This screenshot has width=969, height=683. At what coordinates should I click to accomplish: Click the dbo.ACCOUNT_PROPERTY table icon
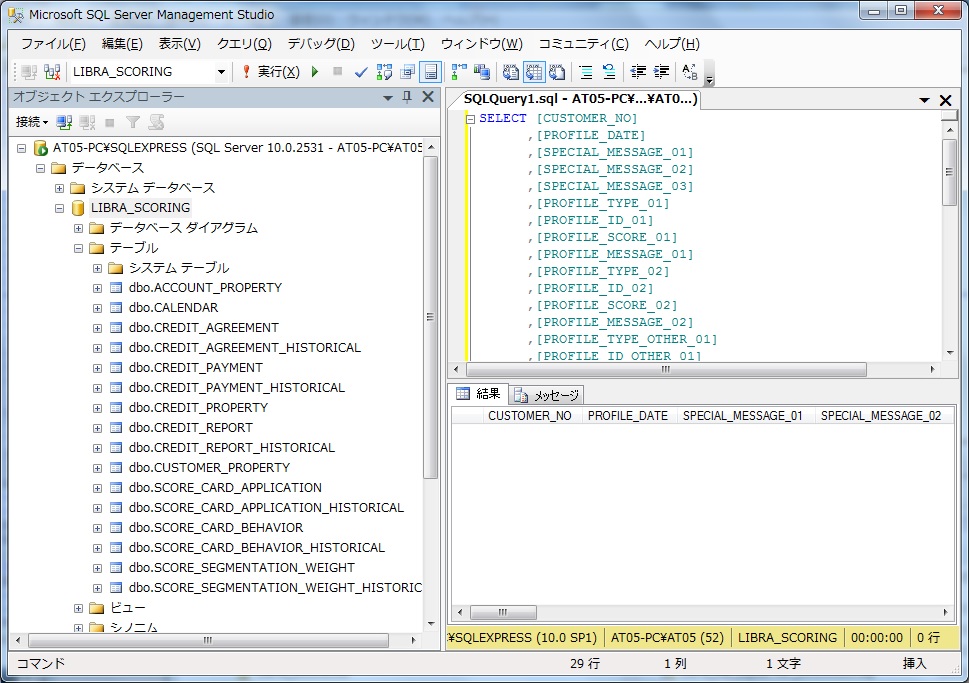click(x=116, y=287)
